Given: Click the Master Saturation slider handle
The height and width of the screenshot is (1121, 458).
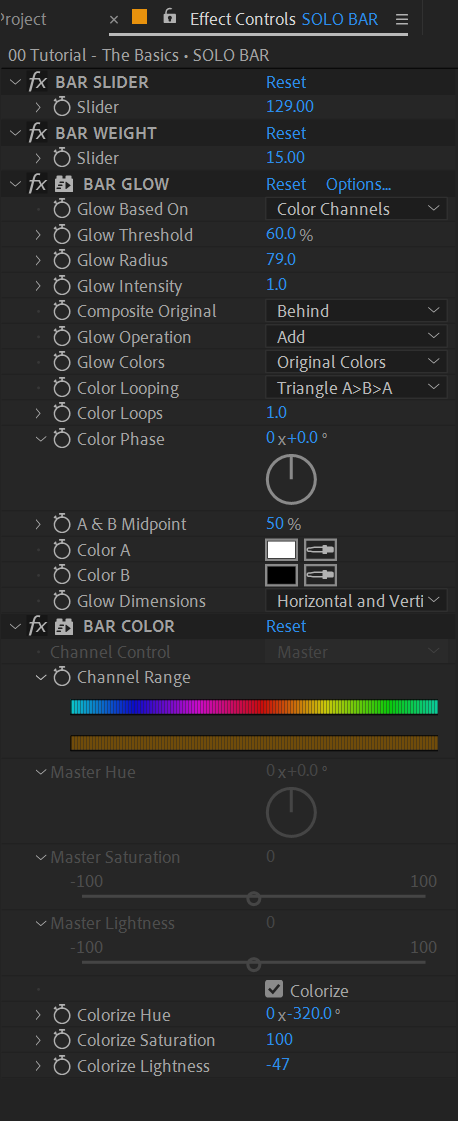Looking at the screenshot, I should coord(254,899).
